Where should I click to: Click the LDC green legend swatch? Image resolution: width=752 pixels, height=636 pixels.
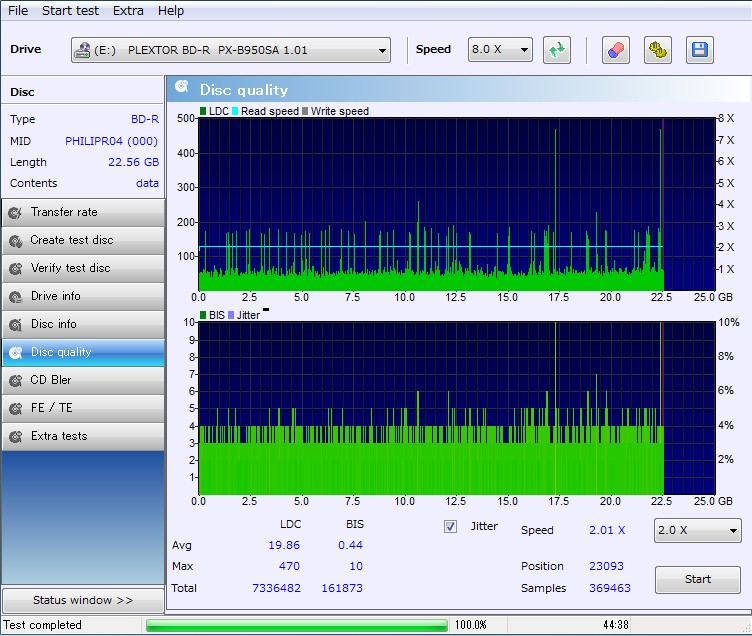pos(203,111)
